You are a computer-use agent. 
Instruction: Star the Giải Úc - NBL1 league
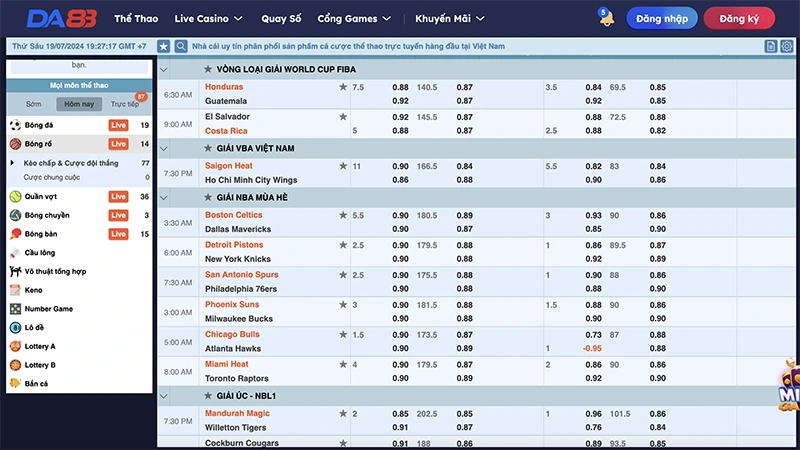click(x=208, y=395)
